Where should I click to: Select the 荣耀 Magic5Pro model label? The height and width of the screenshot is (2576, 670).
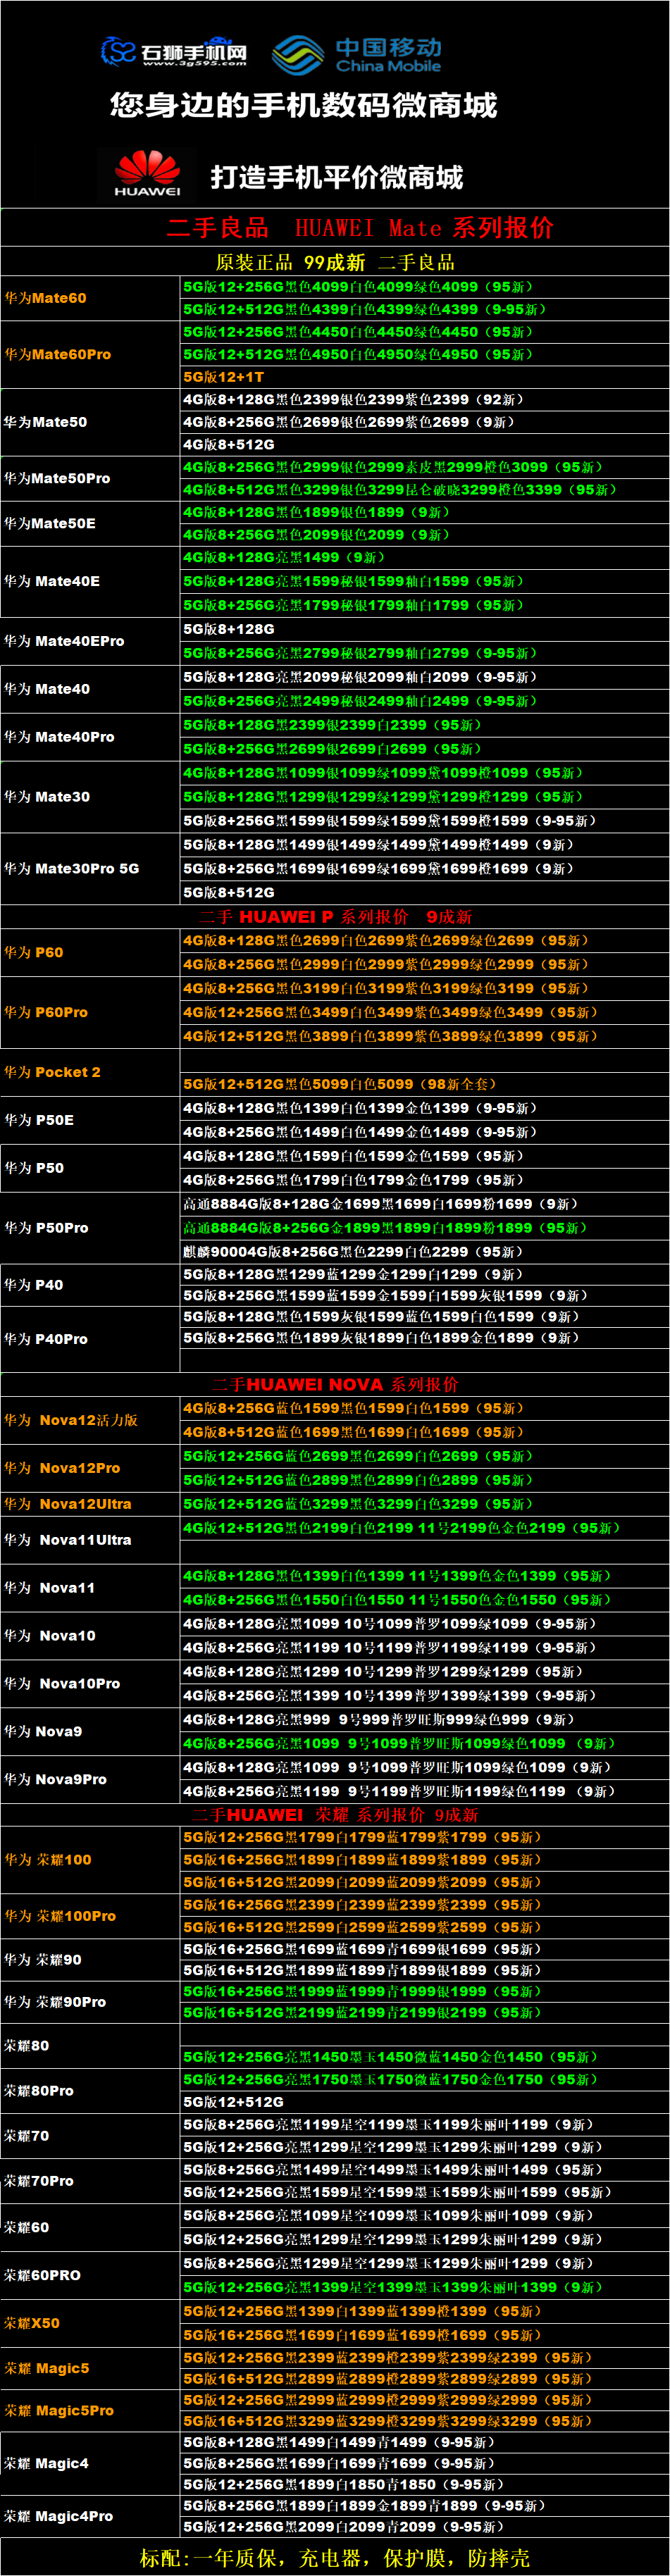(x=59, y=2411)
